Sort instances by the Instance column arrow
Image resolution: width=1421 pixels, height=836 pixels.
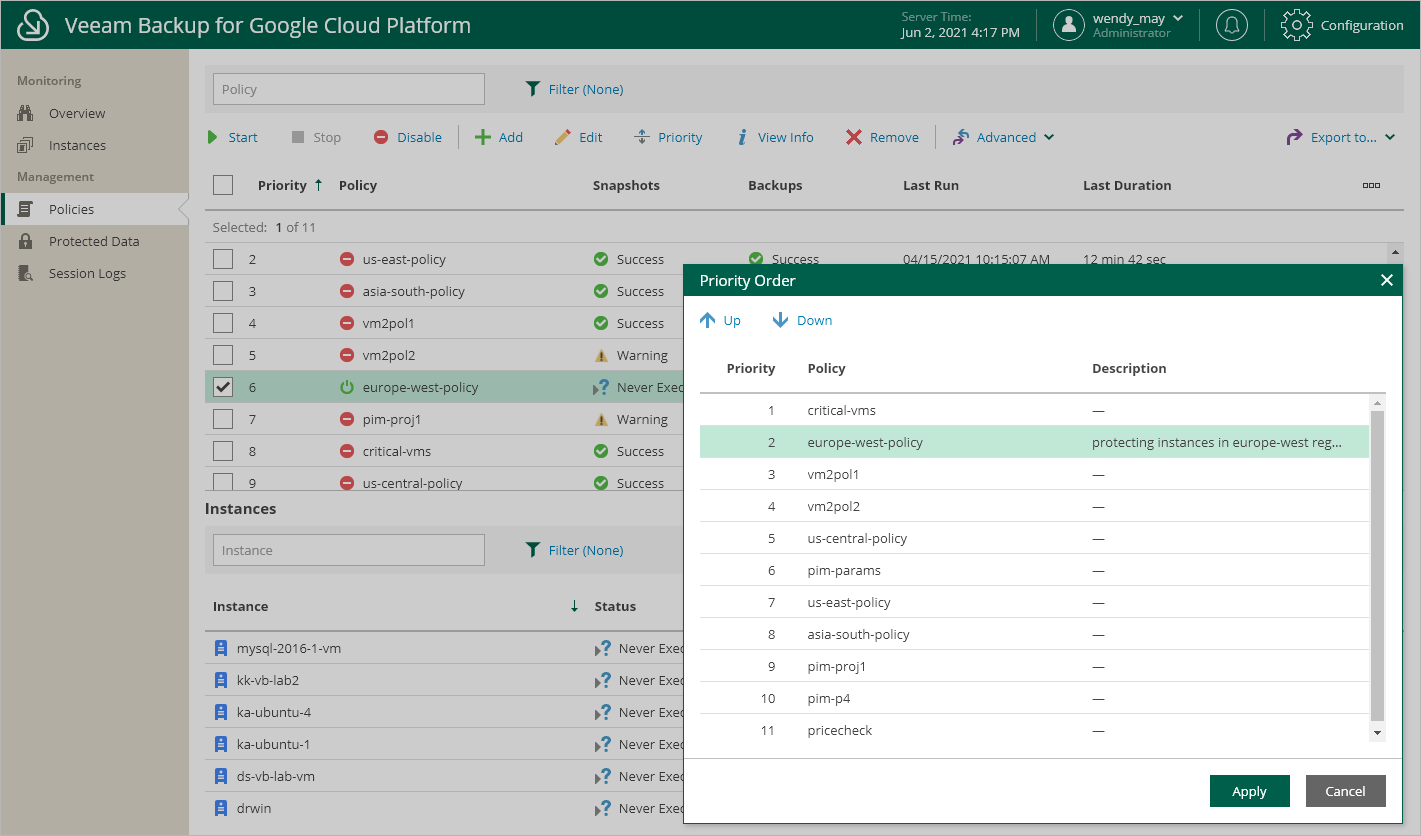(574, 606)
